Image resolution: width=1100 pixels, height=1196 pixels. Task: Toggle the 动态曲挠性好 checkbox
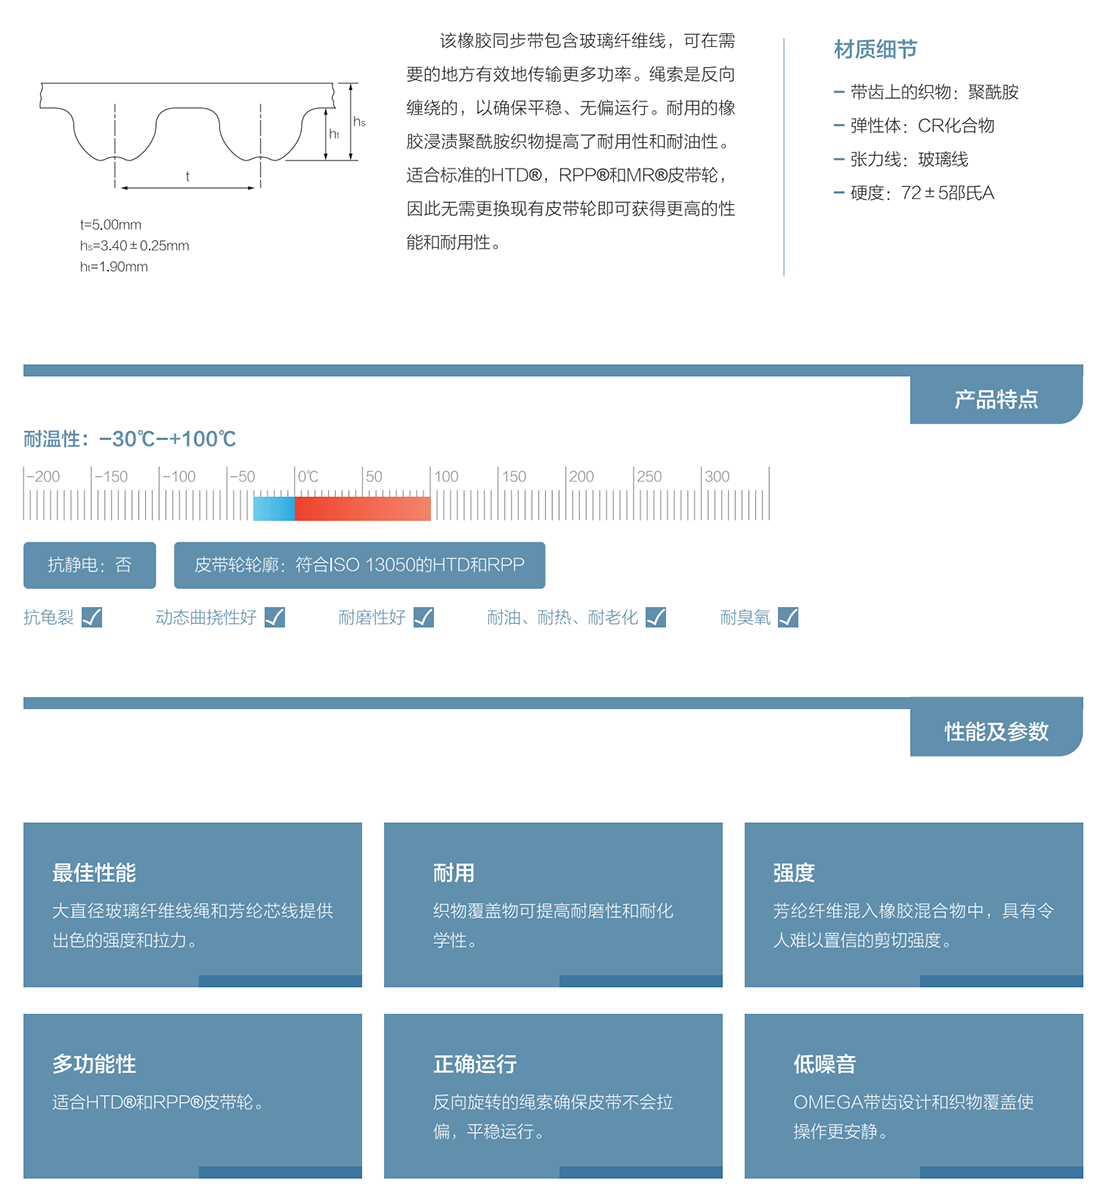275,617
